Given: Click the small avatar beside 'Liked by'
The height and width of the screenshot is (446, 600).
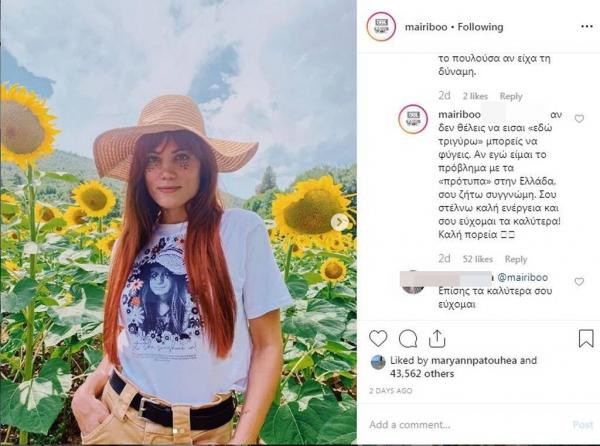Looking at the screenshot, I should 378,362.
